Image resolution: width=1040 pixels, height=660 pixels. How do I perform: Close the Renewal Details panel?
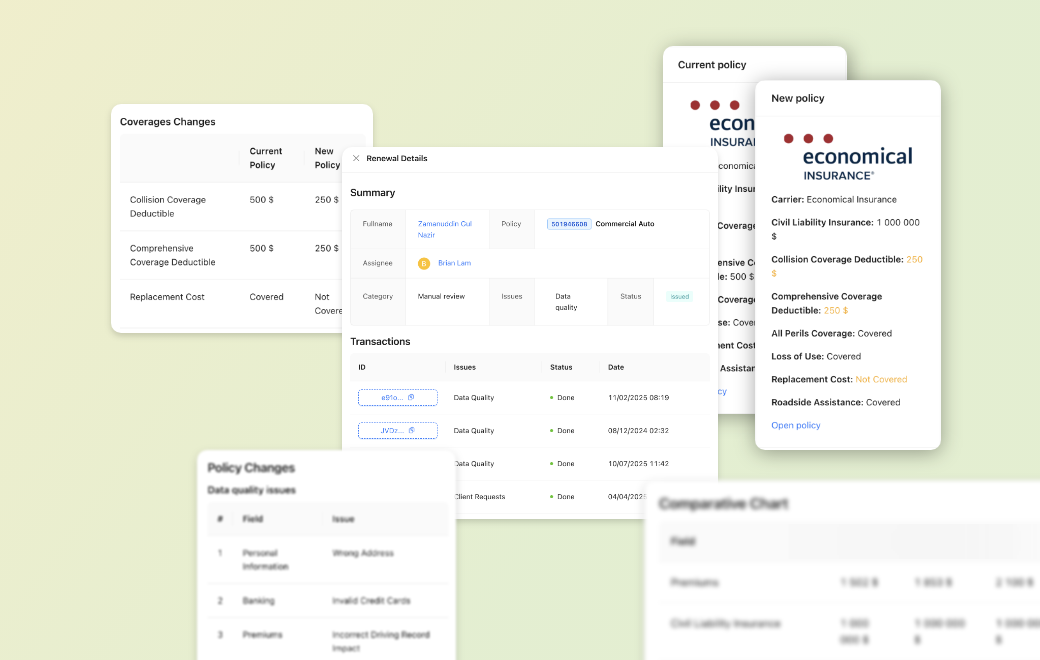coord(356,159)
